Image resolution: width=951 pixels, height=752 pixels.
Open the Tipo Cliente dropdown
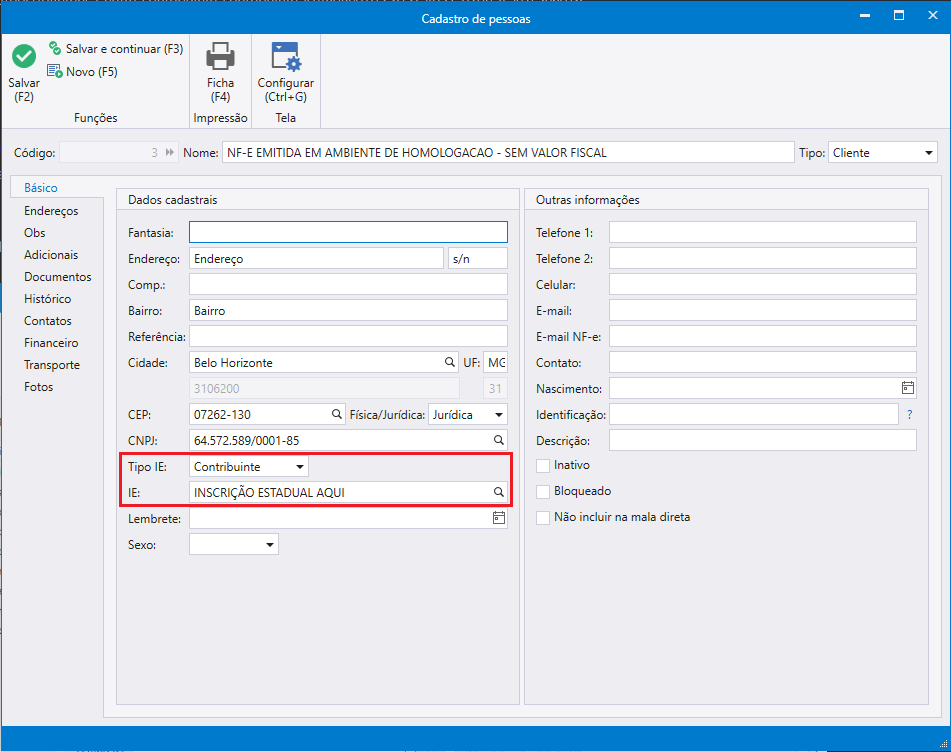tap(882, 152)
